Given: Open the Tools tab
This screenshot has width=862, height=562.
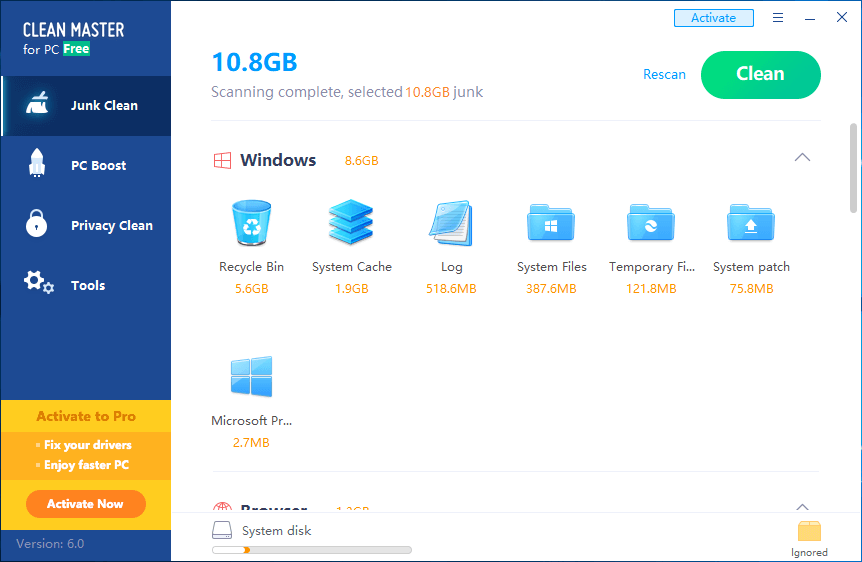Looking at the screenshot, I should (x=86, y=285).
